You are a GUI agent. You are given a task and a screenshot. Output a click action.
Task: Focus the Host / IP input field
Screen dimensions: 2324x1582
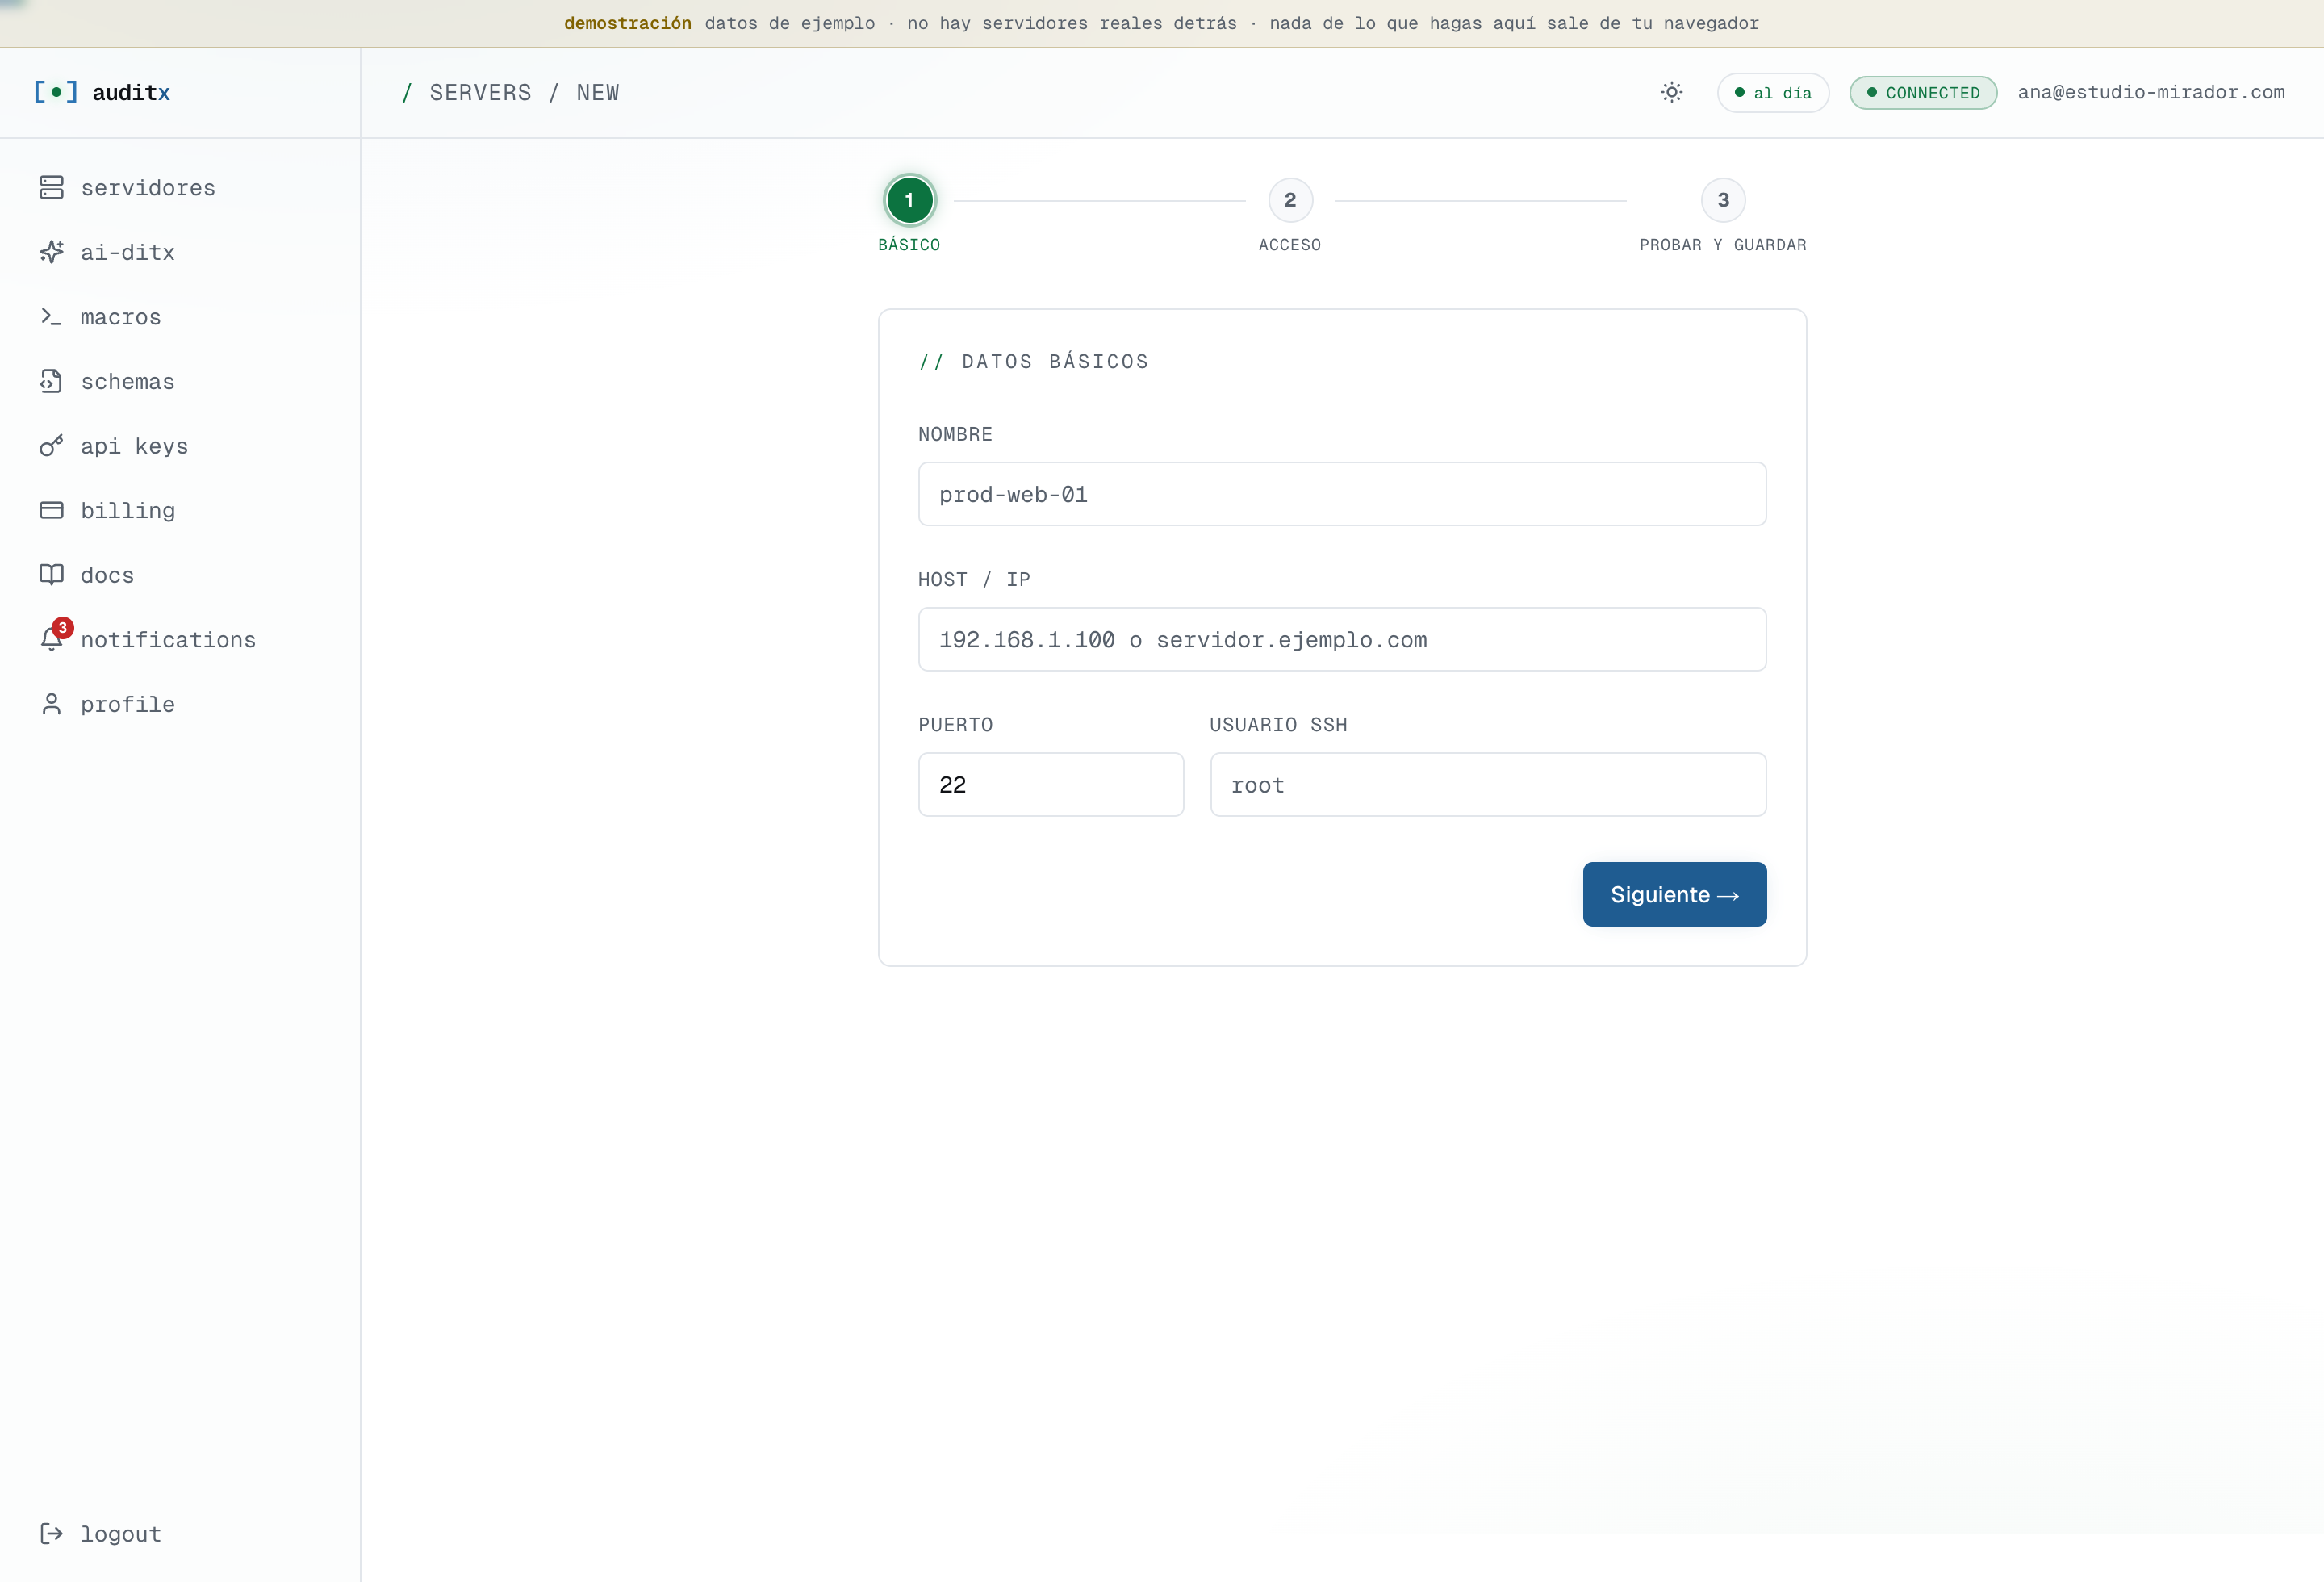pyautogui.click(x=1342, y=639)
